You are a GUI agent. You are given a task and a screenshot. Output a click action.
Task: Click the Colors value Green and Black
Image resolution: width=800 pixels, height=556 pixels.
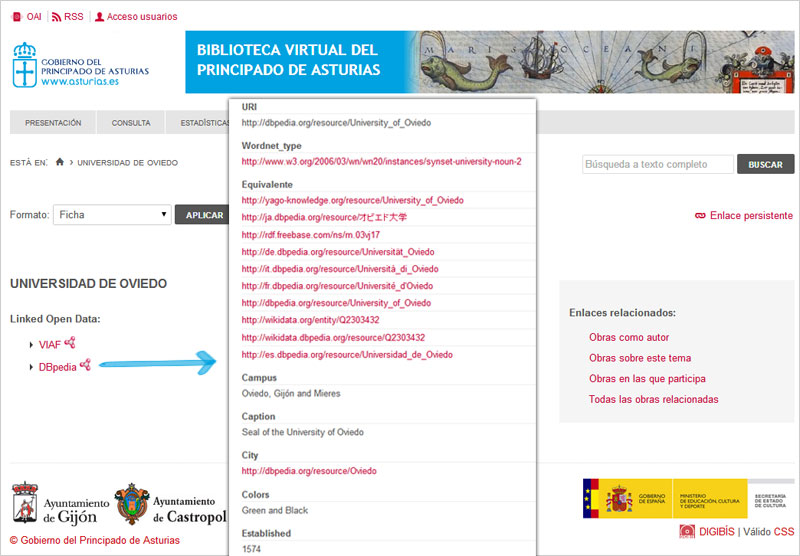click(274, 510)
